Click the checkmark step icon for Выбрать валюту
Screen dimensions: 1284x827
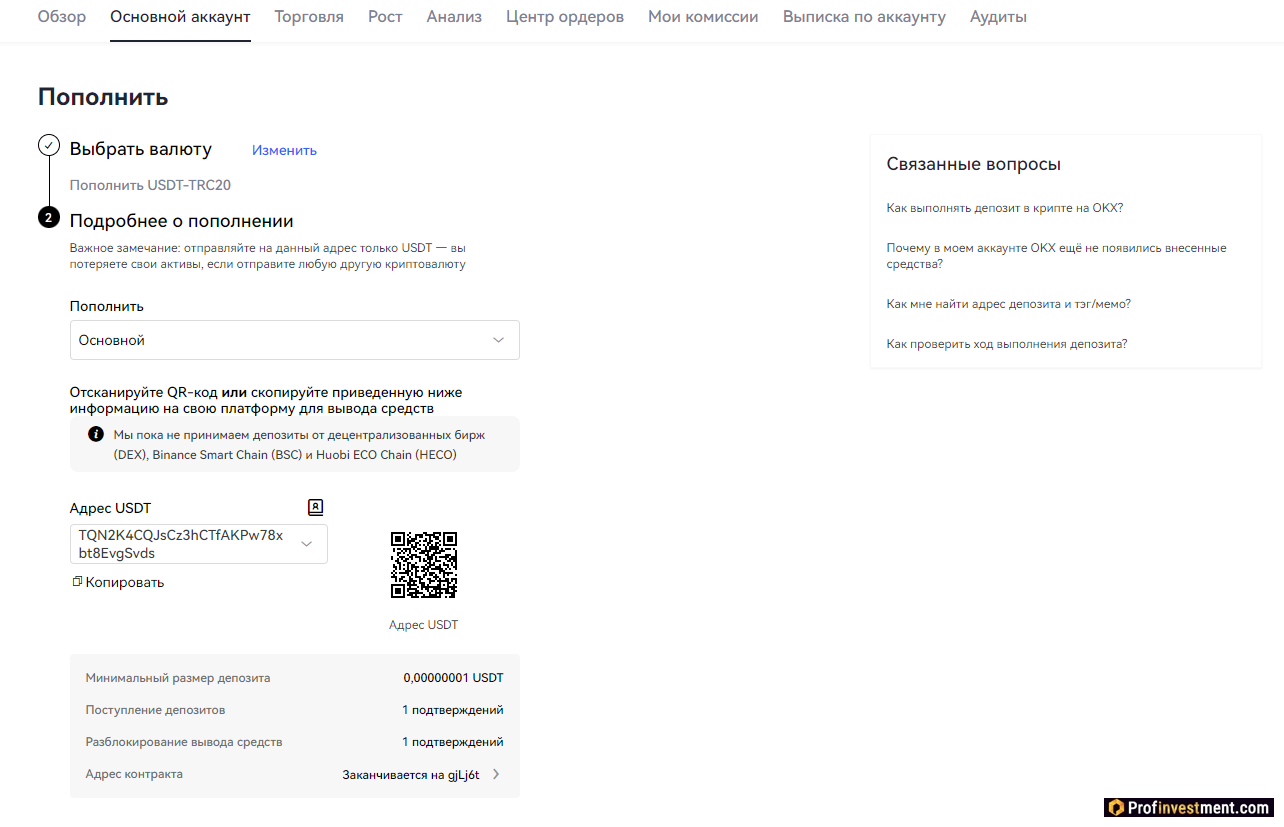coord(49,146)
